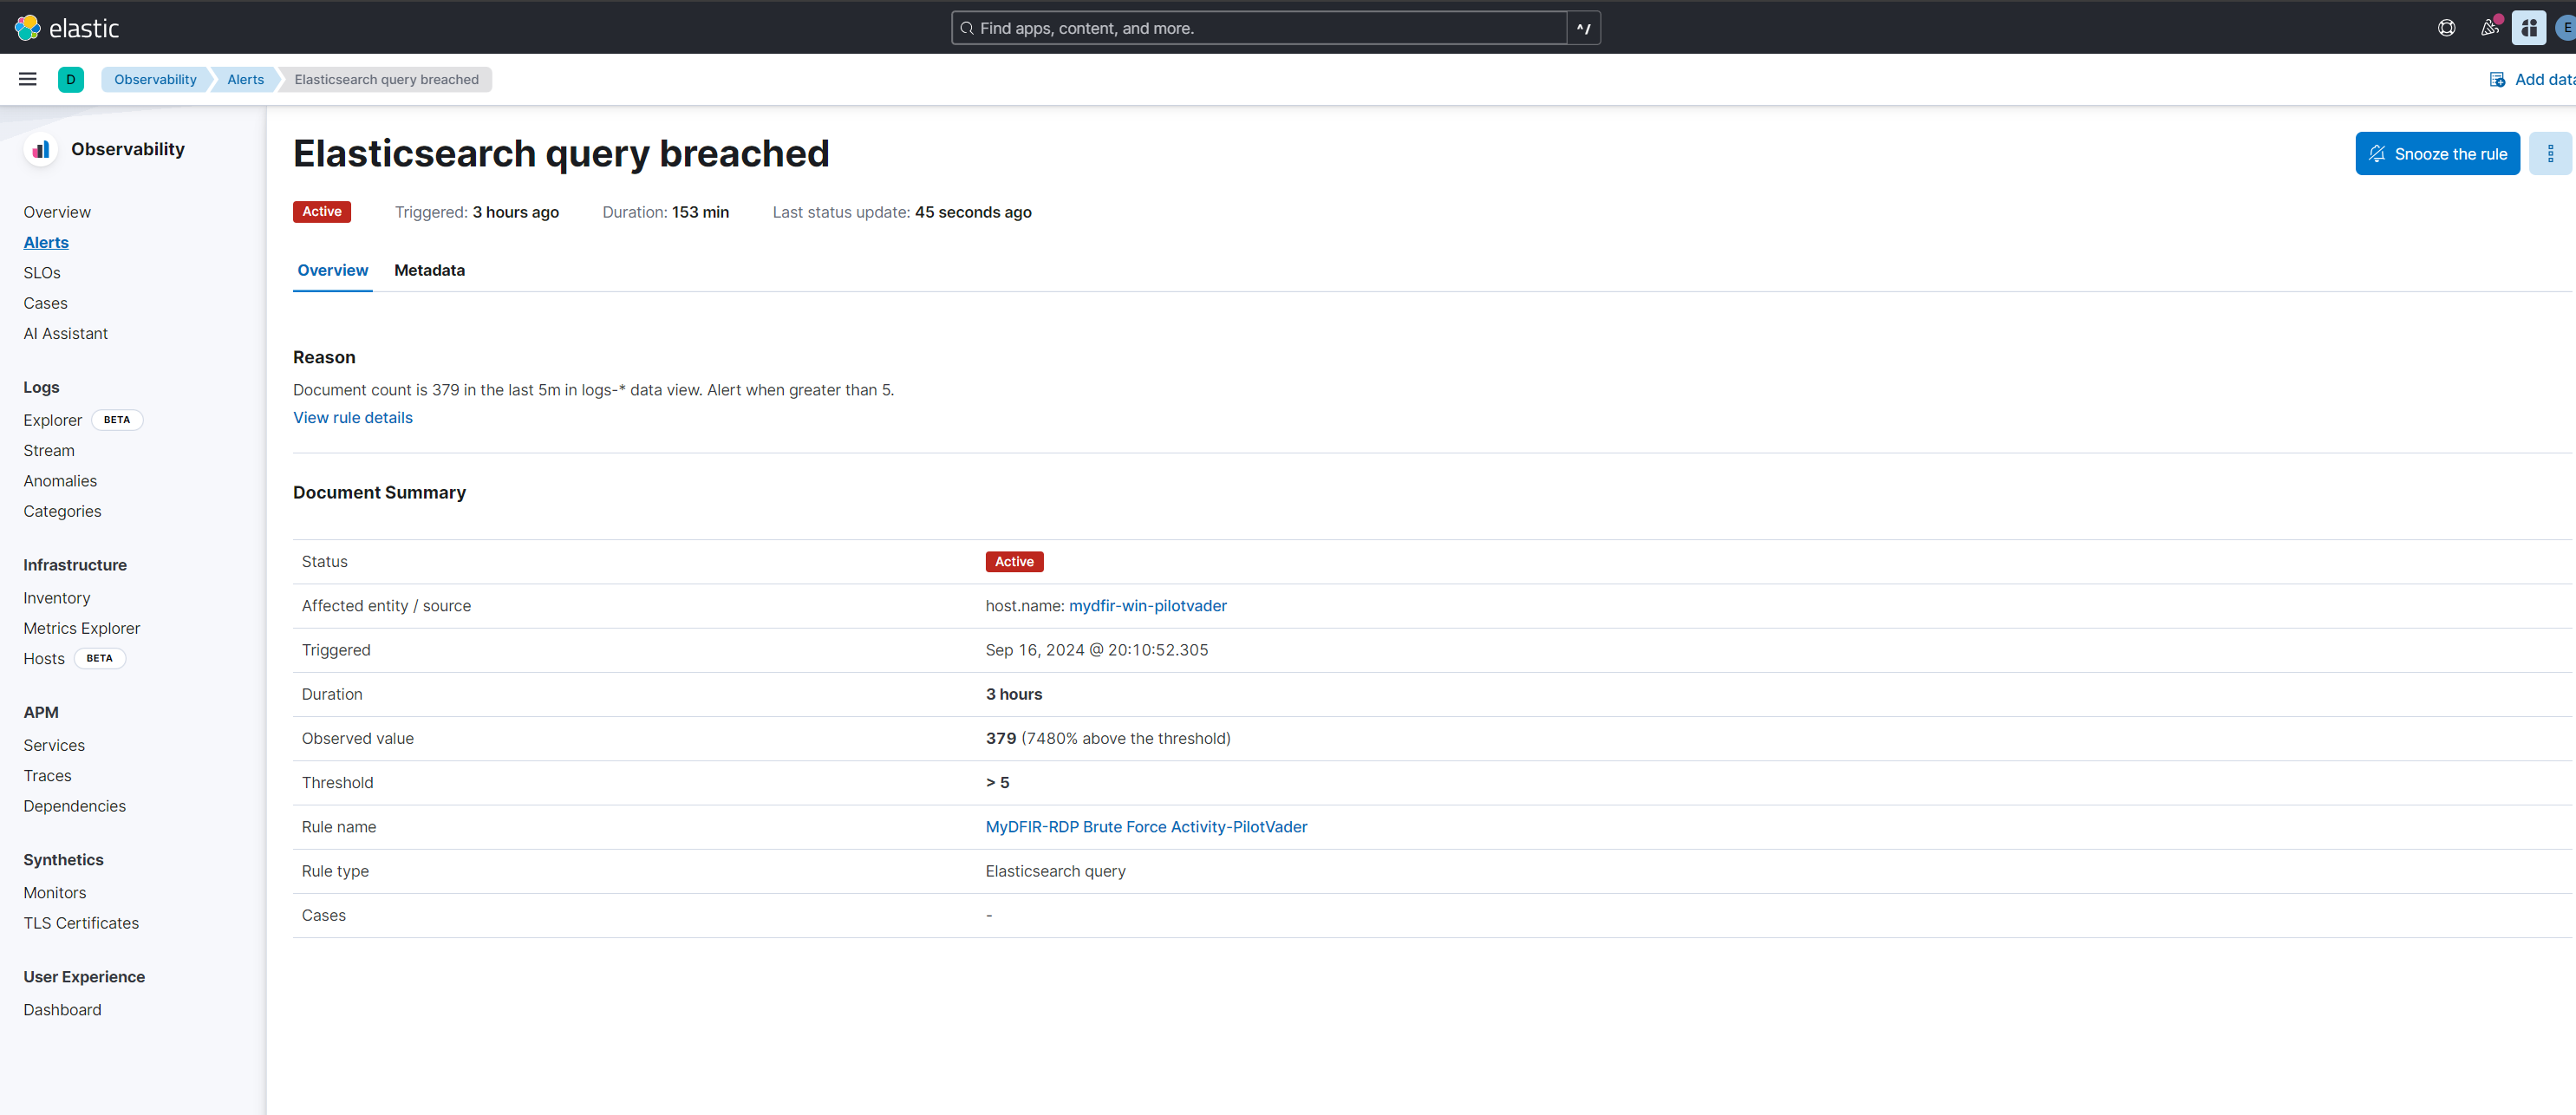The height and width of the screenshot is (1115, 2576).
Task: Click the Add data icon top right
Action: pos(2499,79)
